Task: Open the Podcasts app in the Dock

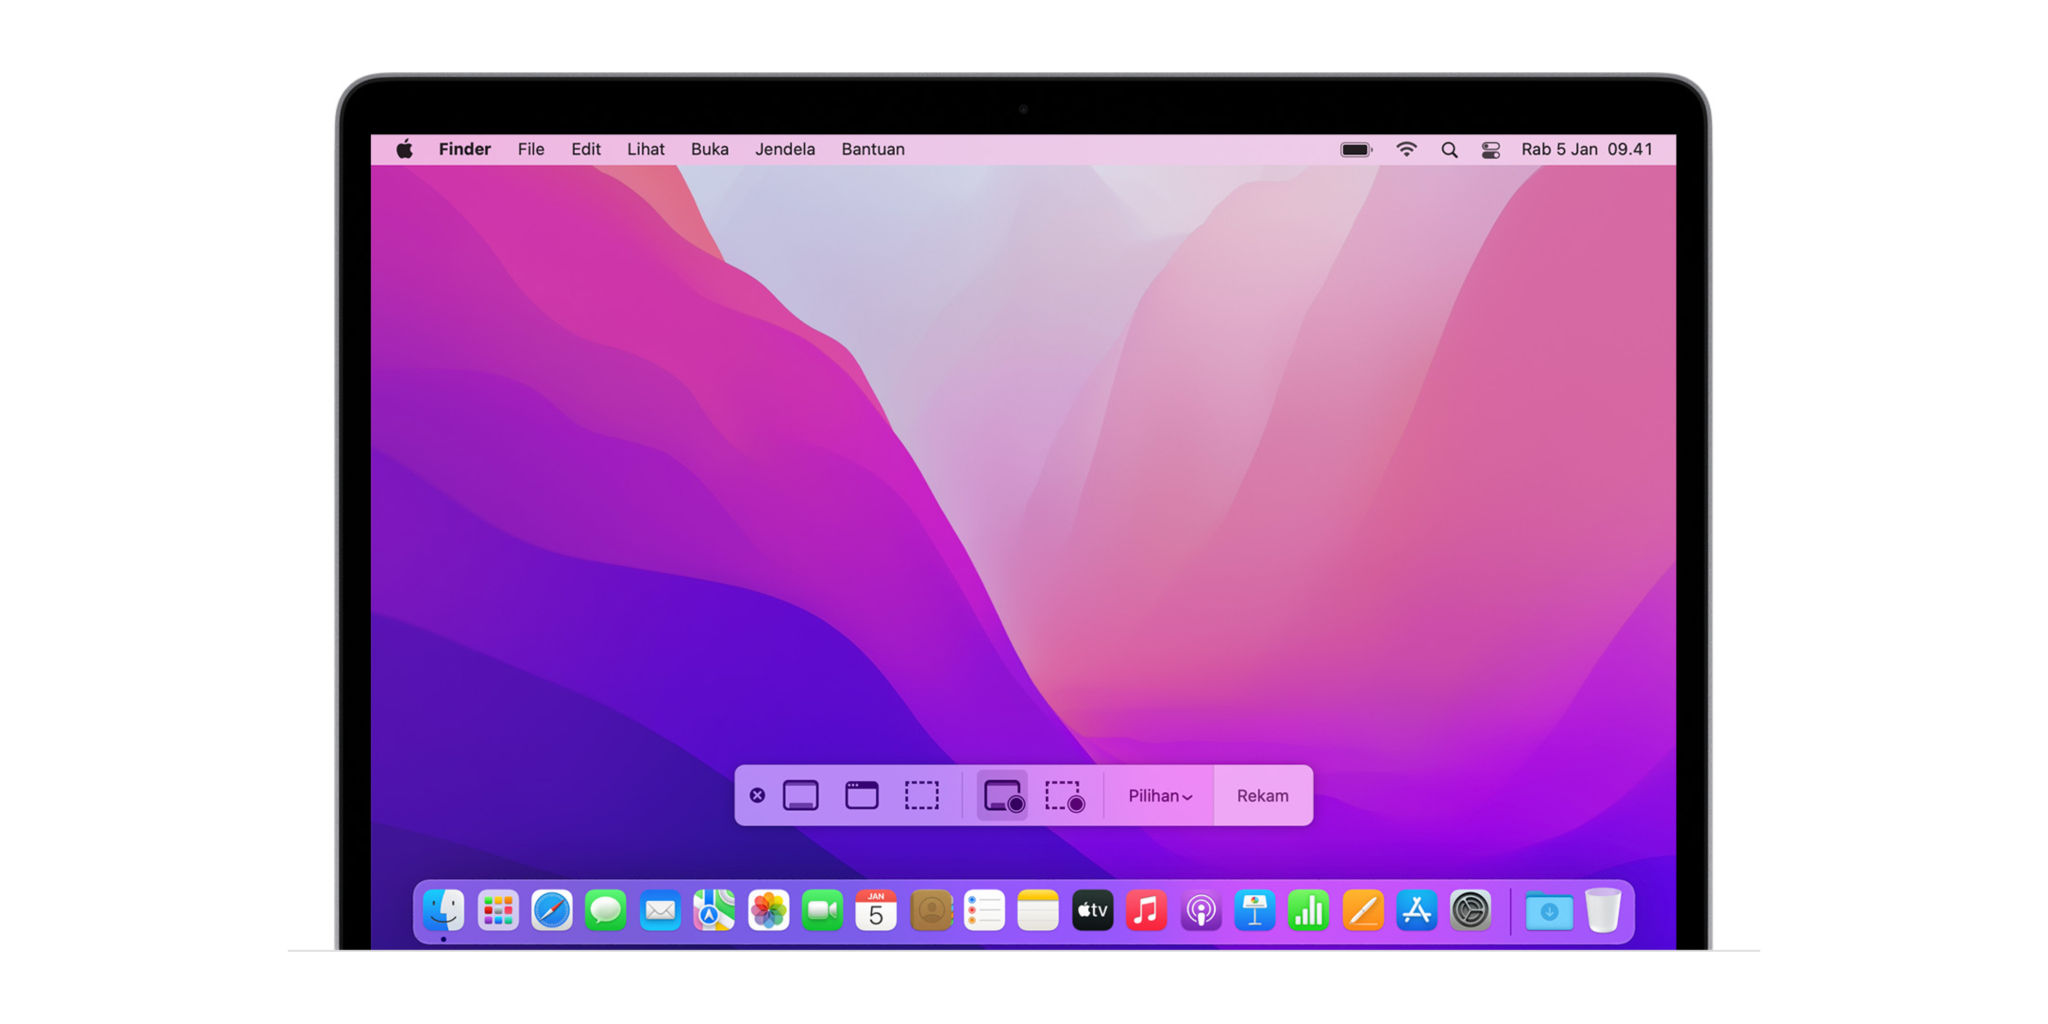Action: pos(1201,910)
